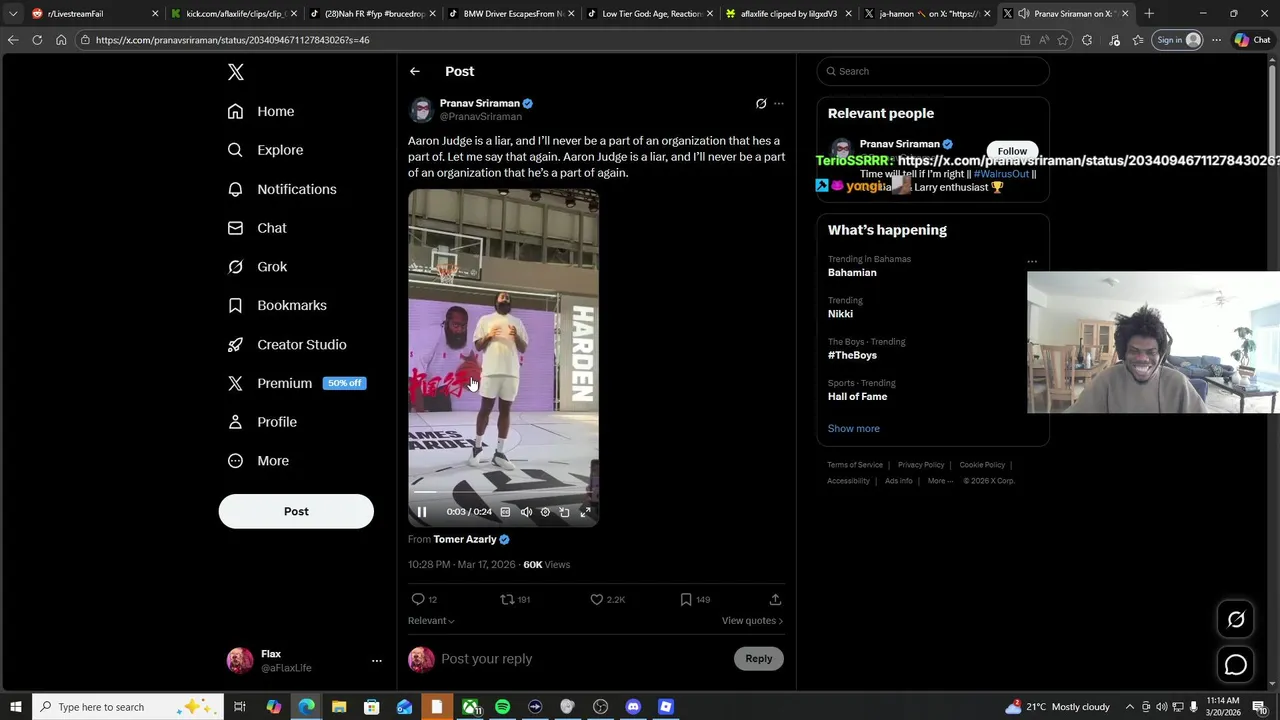Click the X Search box
Image resolution: width=1280 pixels, height=720 pixels.
coord(933,71)
